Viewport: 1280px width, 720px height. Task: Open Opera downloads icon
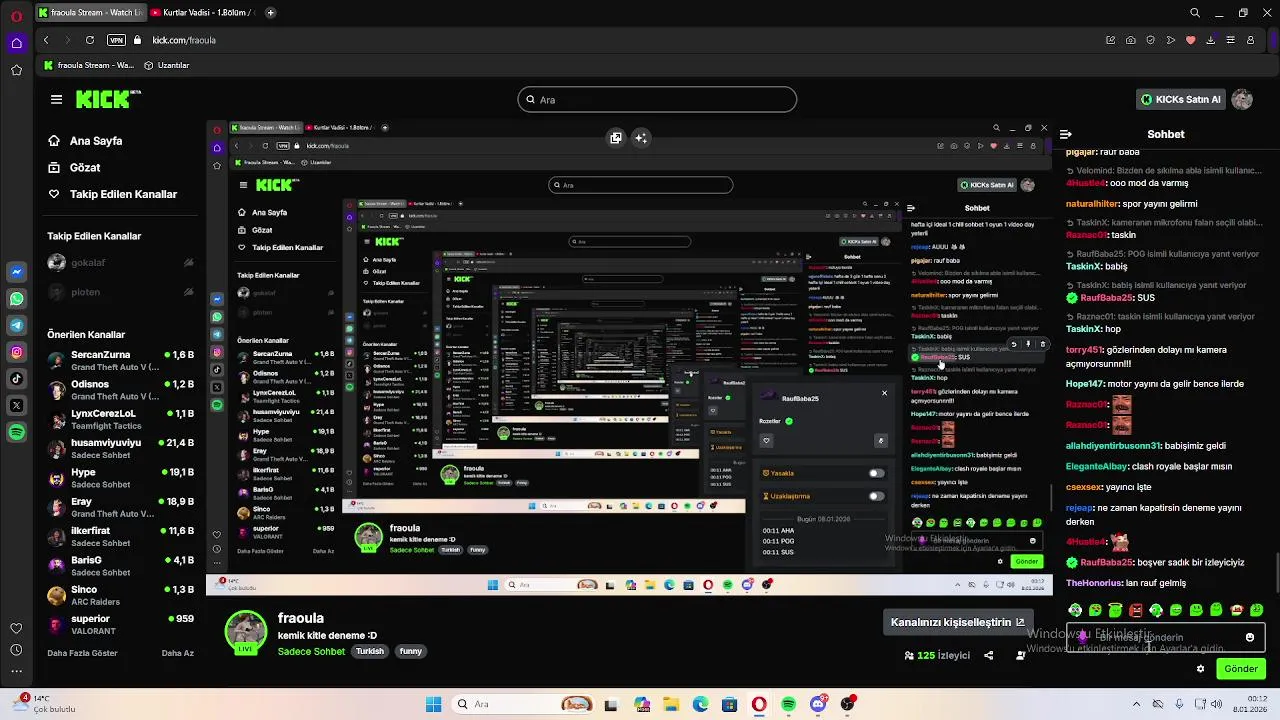(x=1211, y=40)
